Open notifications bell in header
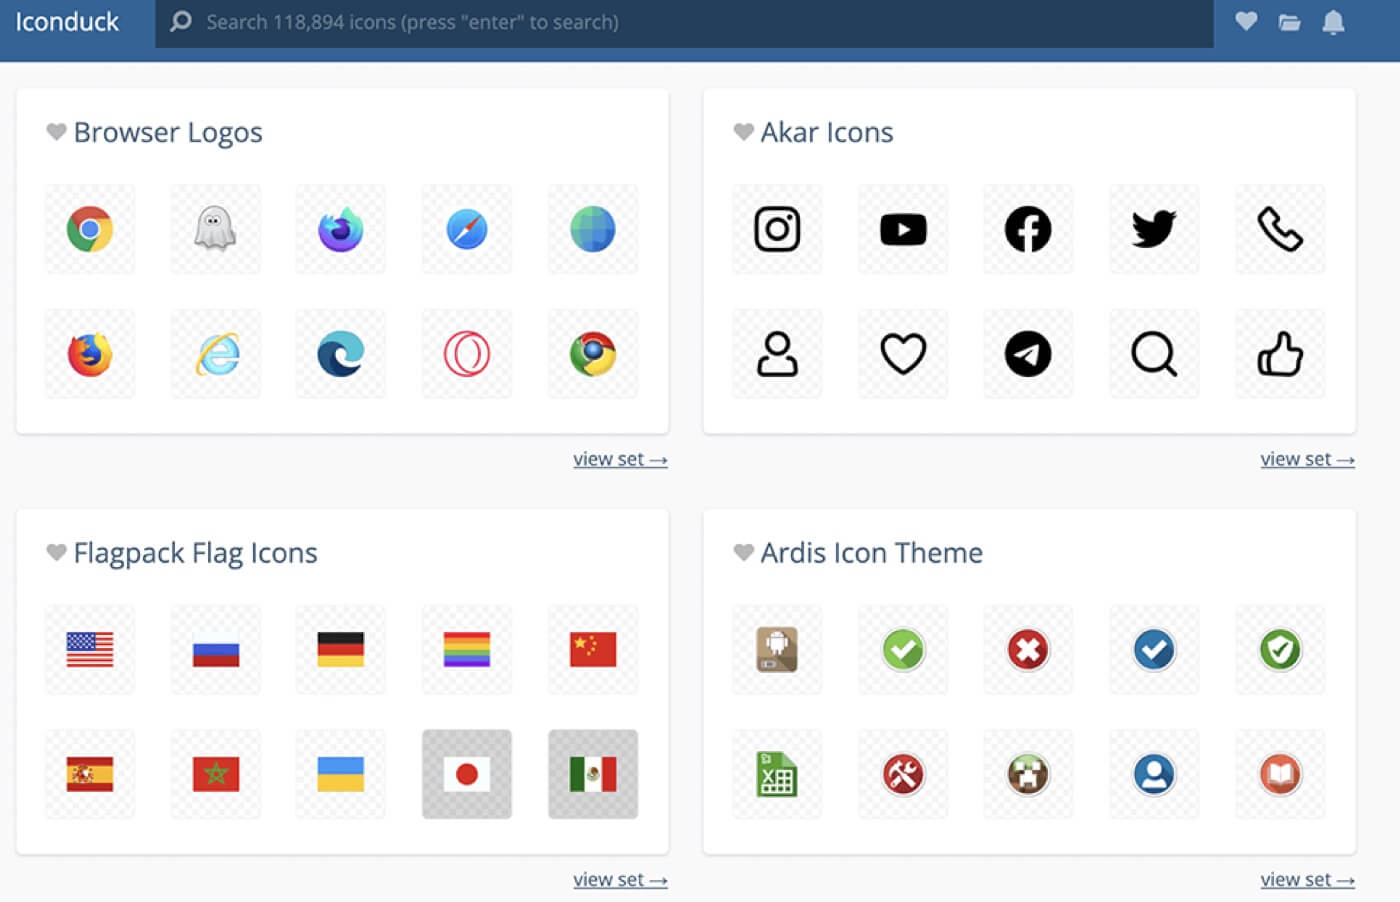Viewport: 1400px width, 902px height. (x=1333, y=22)
